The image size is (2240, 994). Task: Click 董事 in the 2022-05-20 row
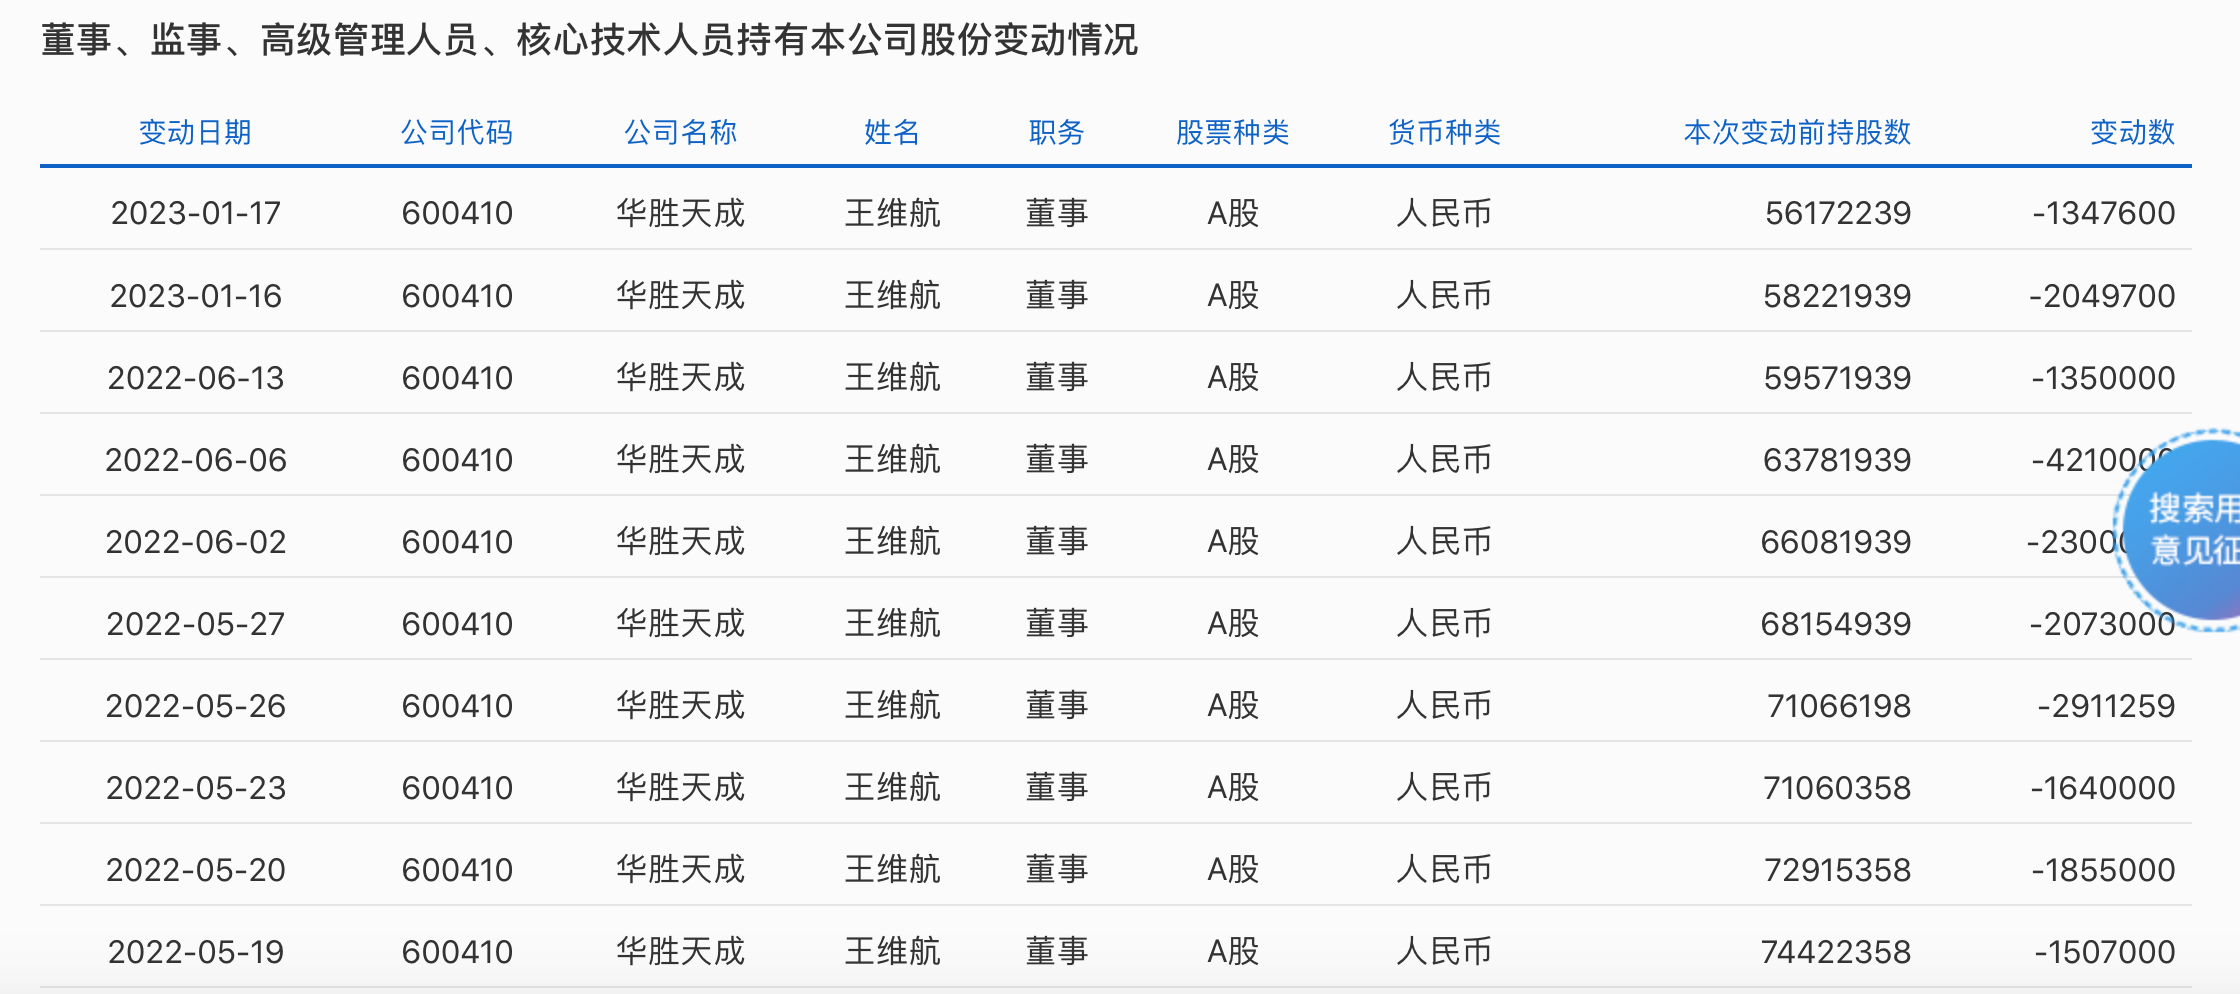point(1057,870)
